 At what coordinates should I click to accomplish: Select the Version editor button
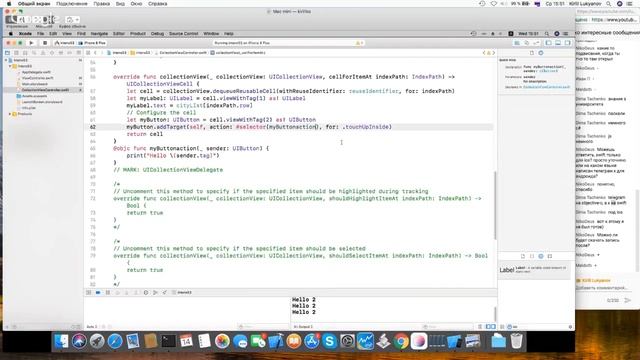[536, 43]
